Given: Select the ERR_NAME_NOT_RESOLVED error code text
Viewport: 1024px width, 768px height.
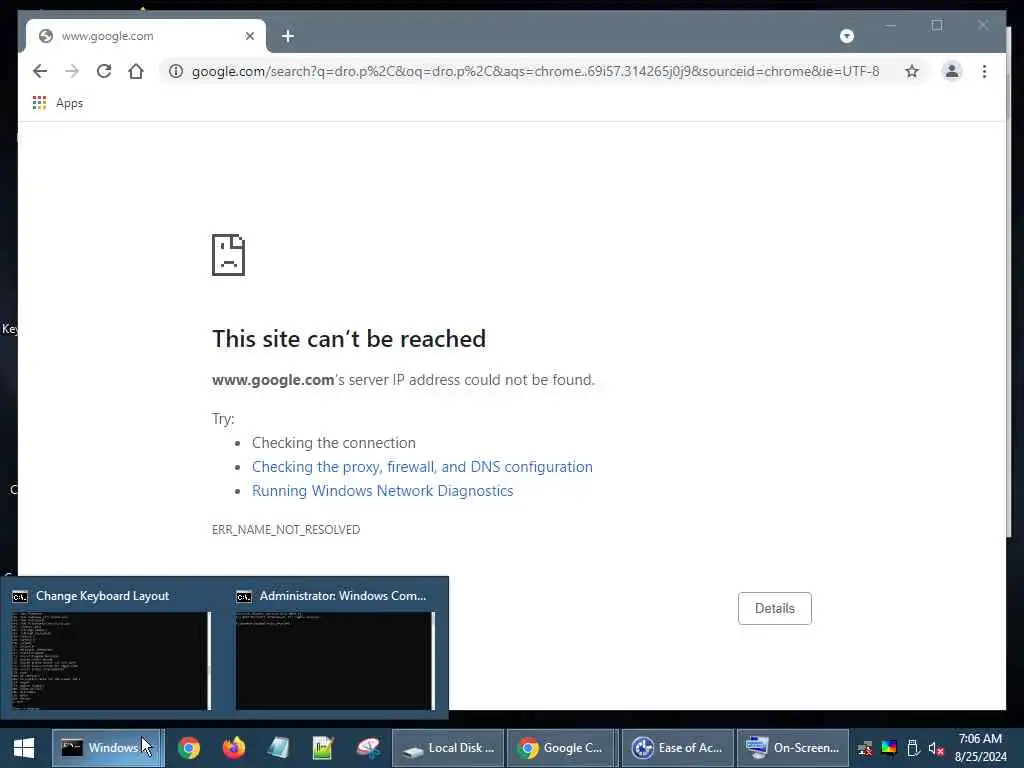Looking at the screenshot, I should coord(286,530).
